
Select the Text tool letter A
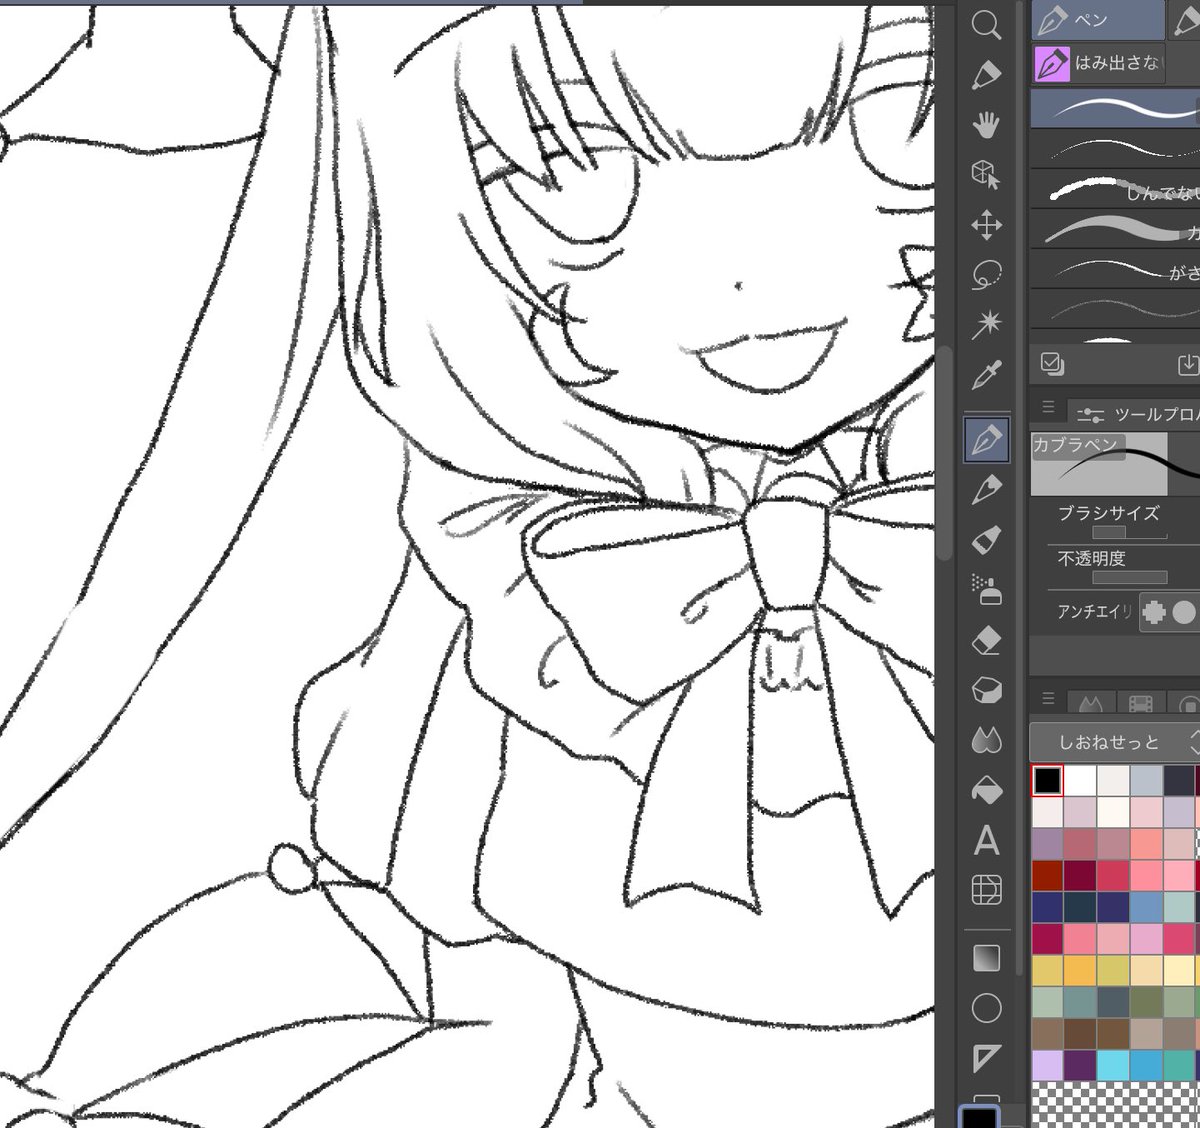987,841
